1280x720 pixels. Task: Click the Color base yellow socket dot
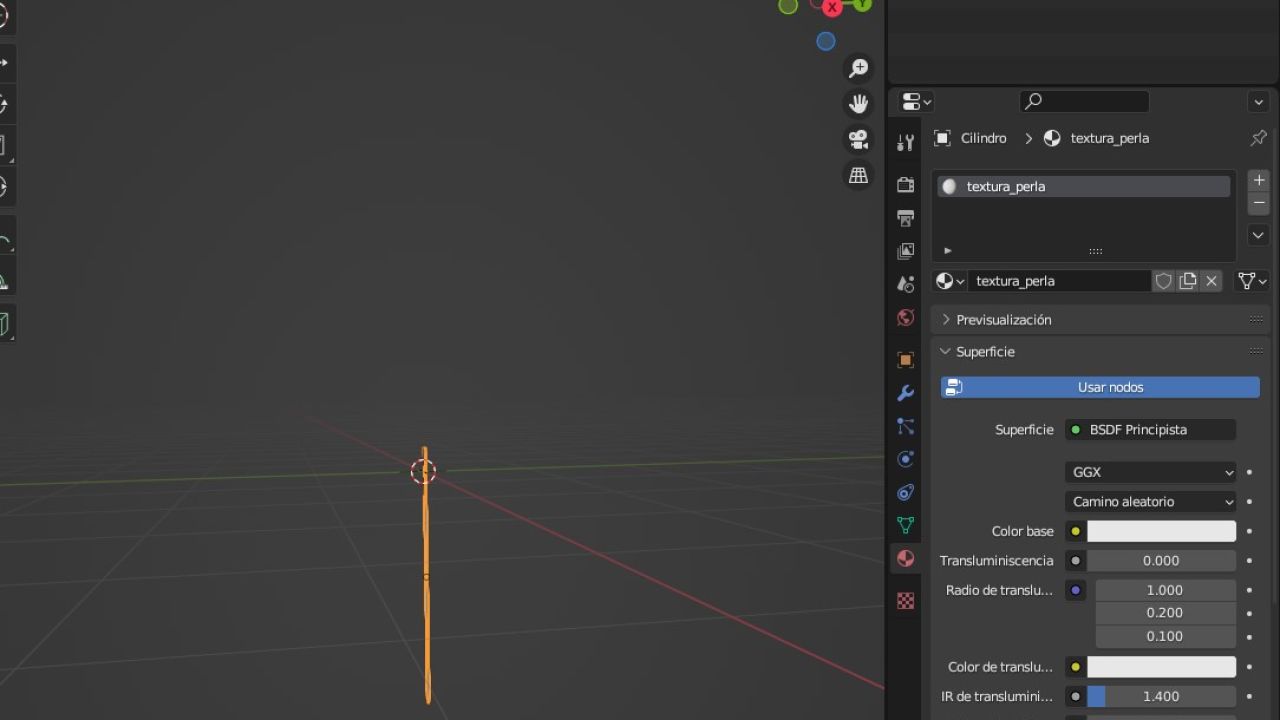click(1075, 531)
